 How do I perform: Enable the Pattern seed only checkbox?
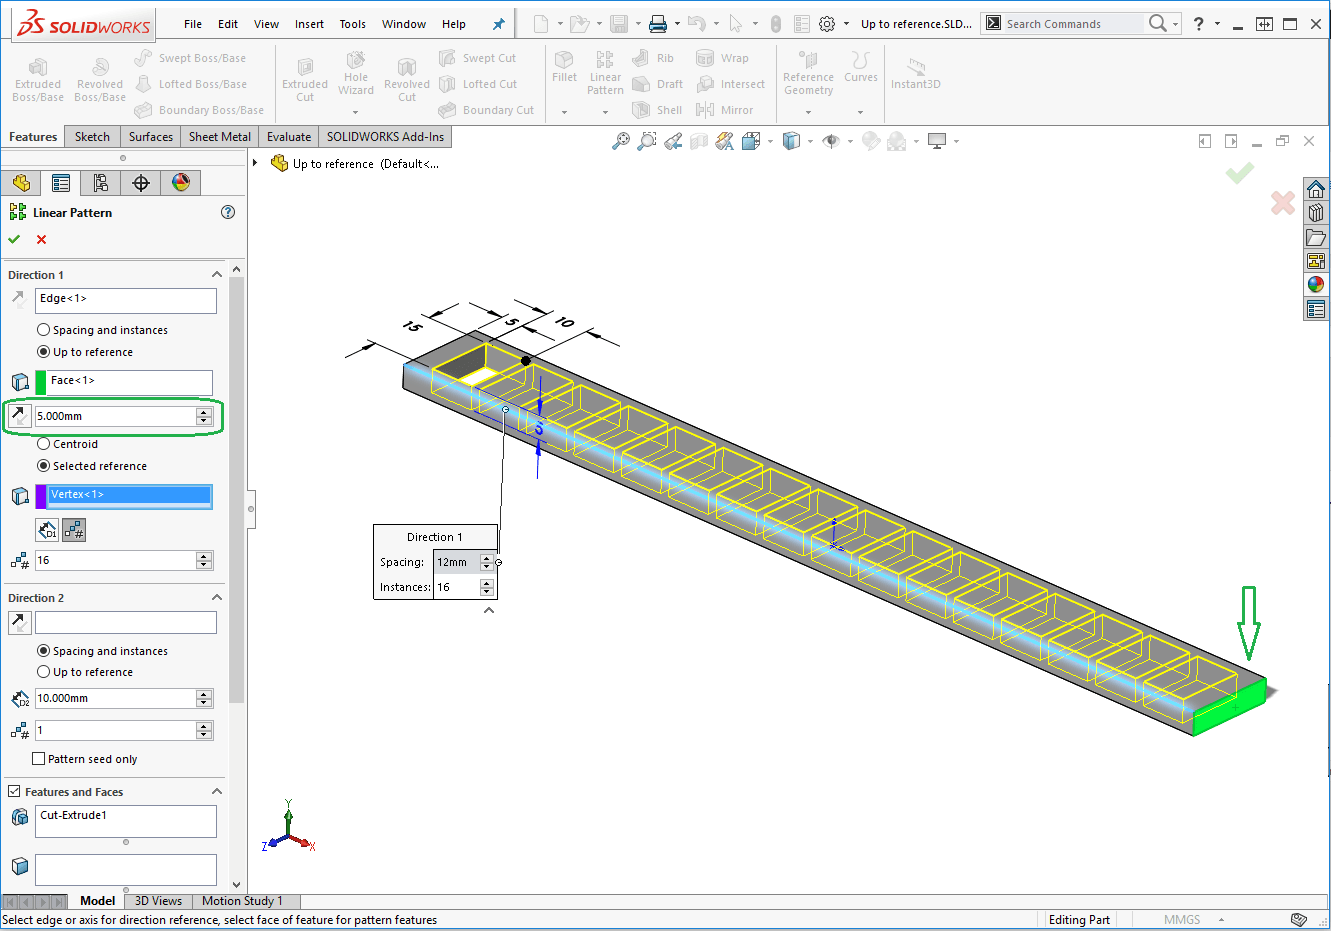(39, 759)
